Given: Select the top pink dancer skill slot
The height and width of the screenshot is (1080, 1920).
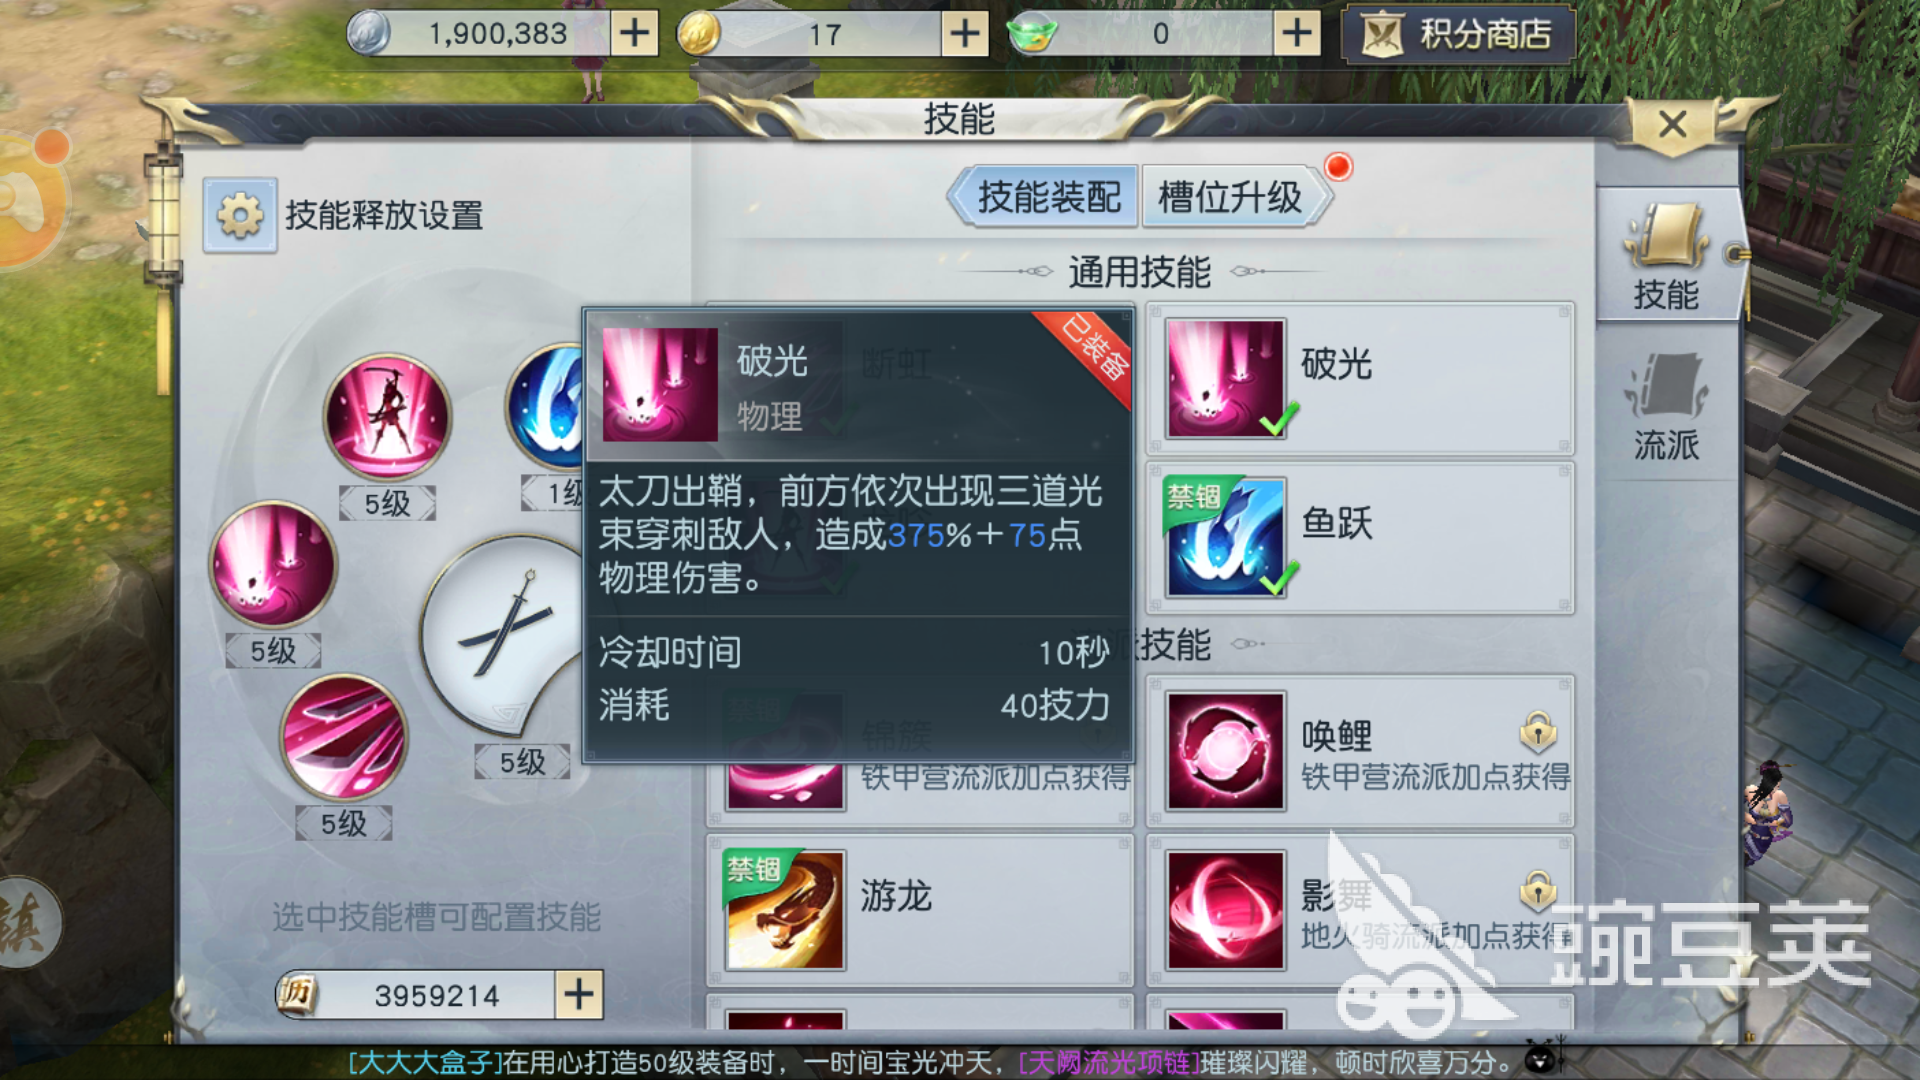Looking at the screenshot, I should [x=387, y=416].
